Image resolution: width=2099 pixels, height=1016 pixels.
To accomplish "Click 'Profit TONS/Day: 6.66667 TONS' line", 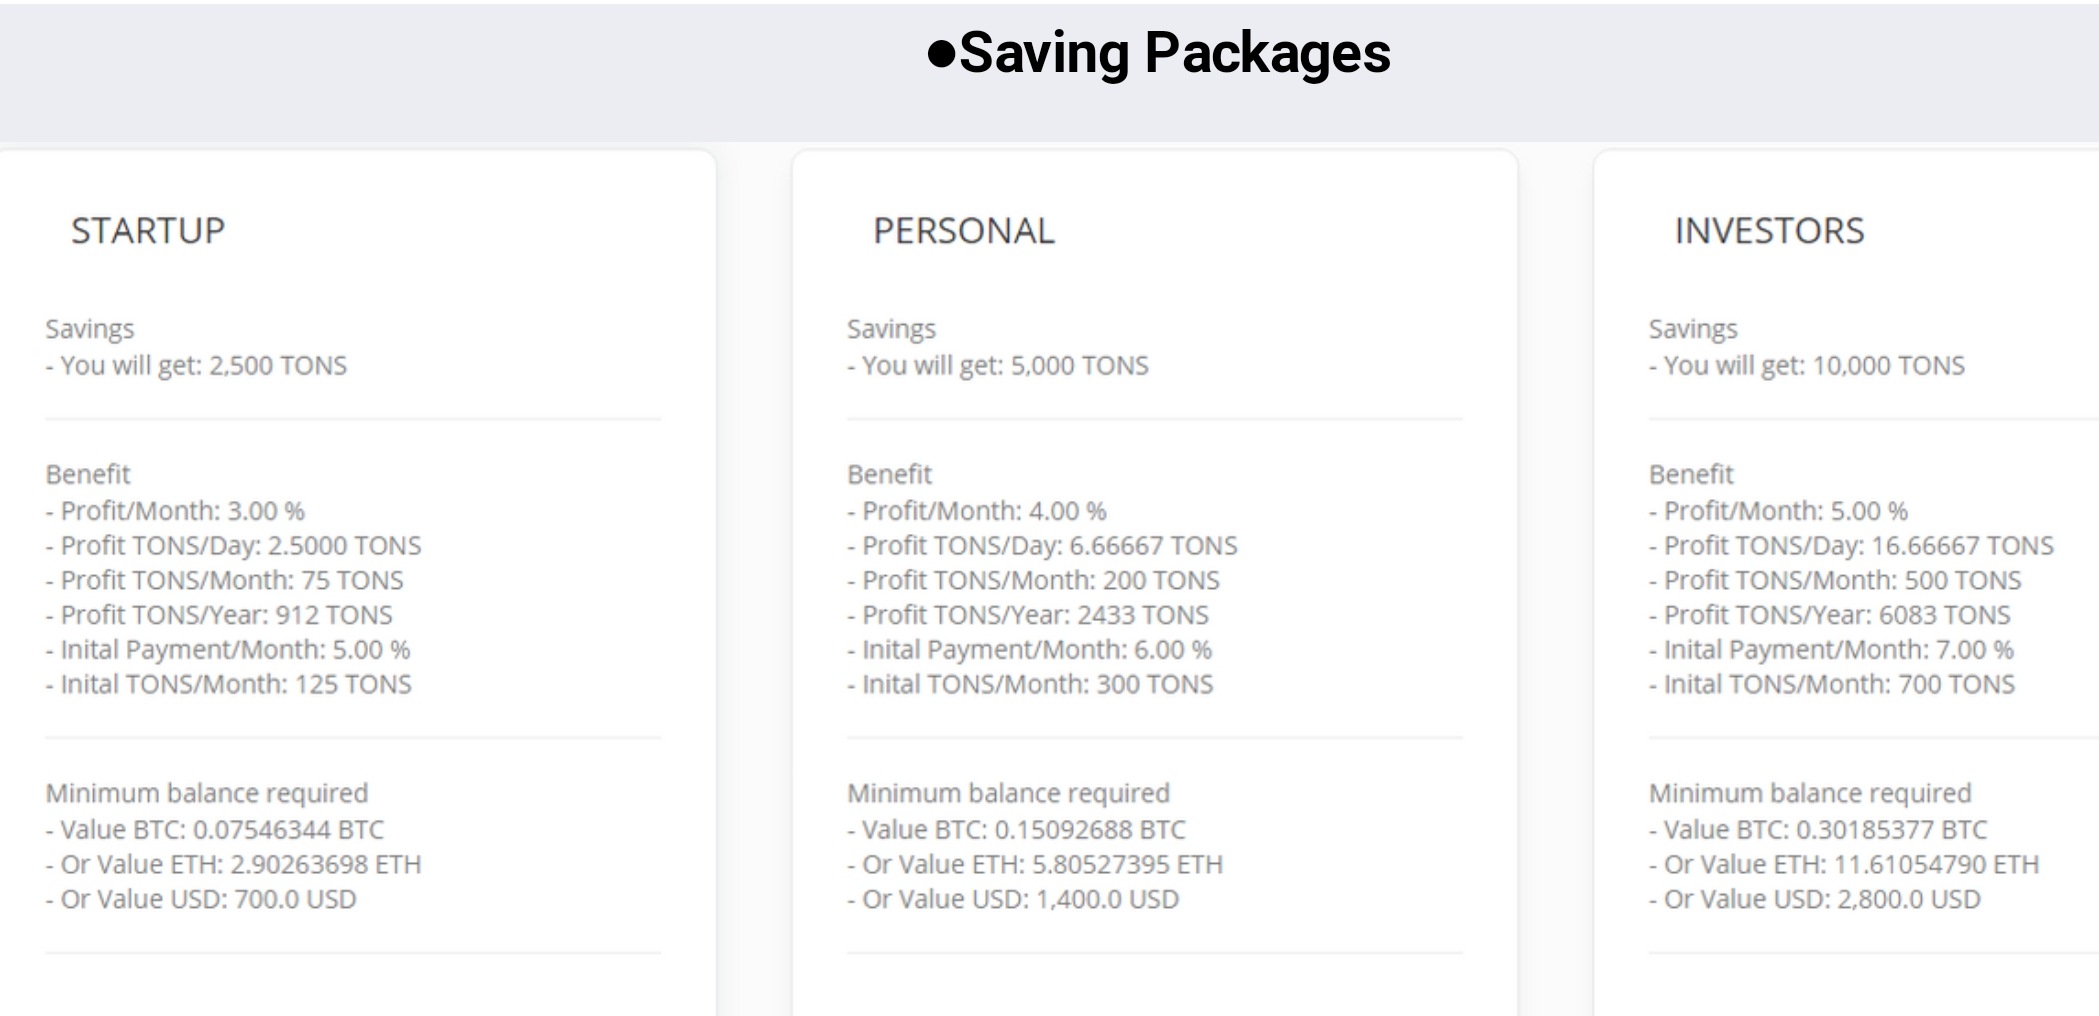I will 1043,546.
